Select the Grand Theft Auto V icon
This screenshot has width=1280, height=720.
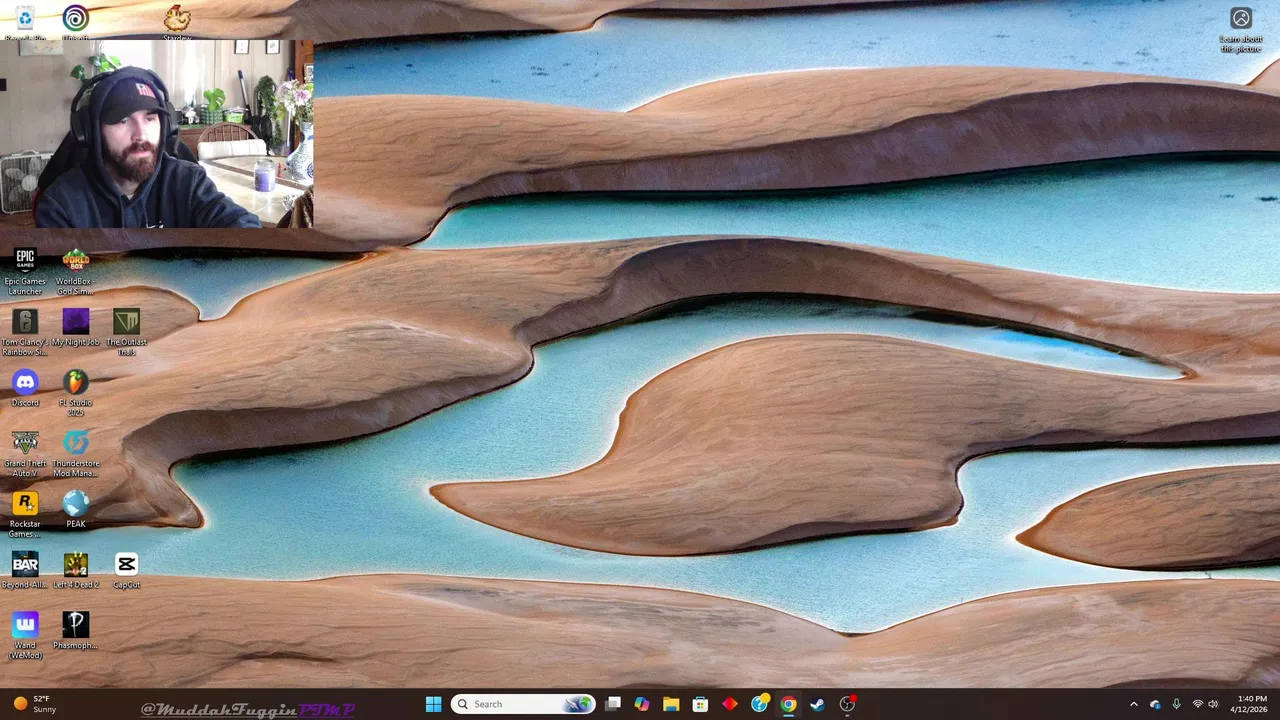25,455
